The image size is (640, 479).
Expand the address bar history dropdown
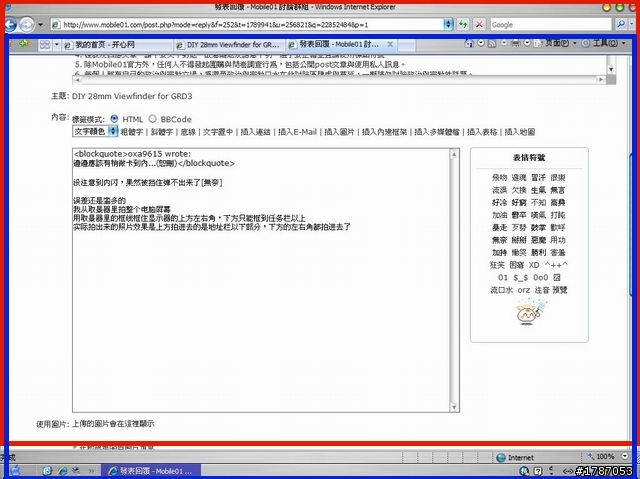448,24
